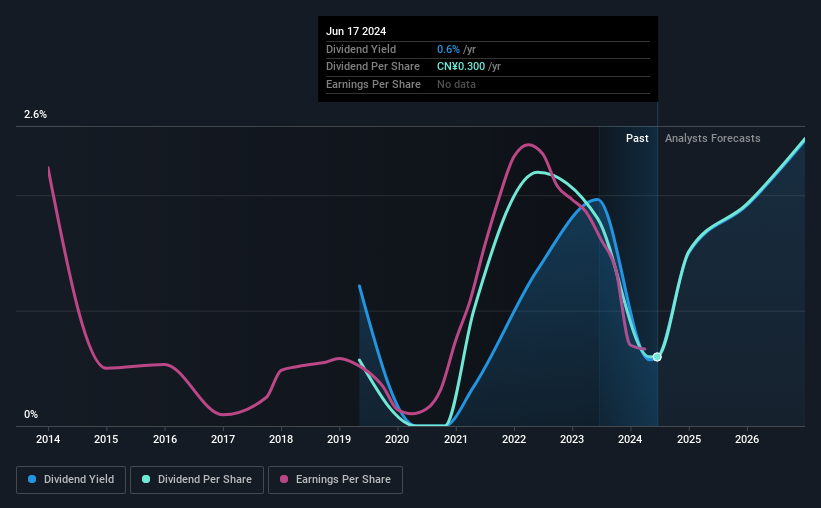Viewport: 821px width, 508px height.
Task: Toggle the Dividend Per Share legend button
Action: [x=197, y=480]
